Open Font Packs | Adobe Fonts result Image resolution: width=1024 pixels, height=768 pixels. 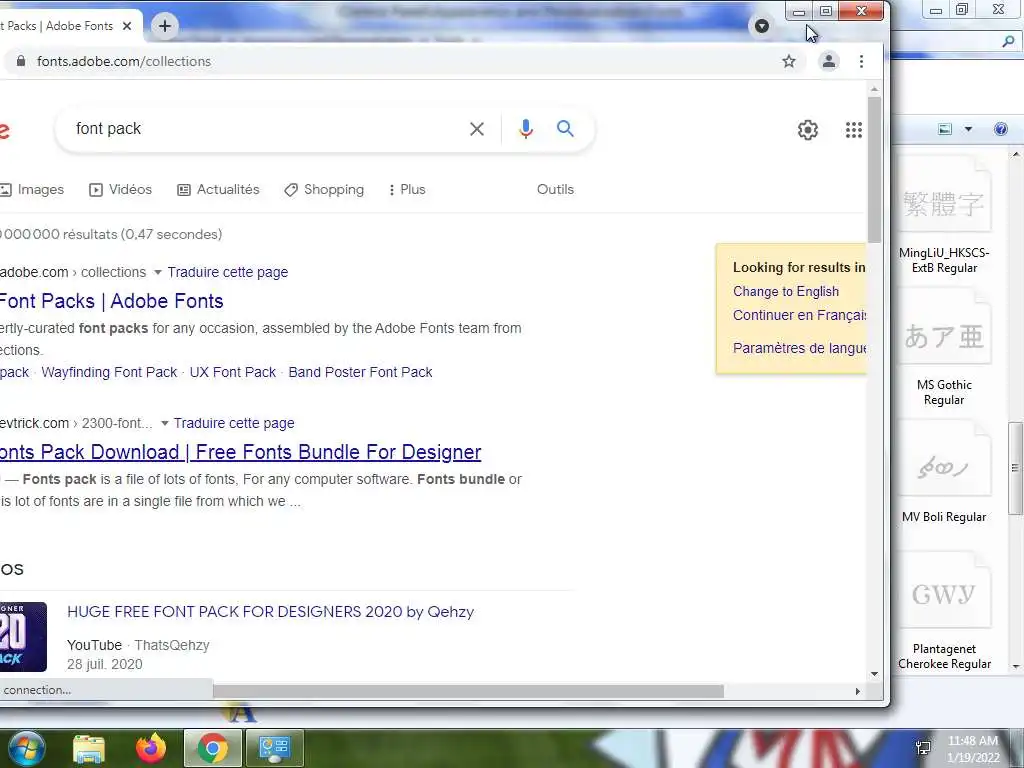click(112, 301)
